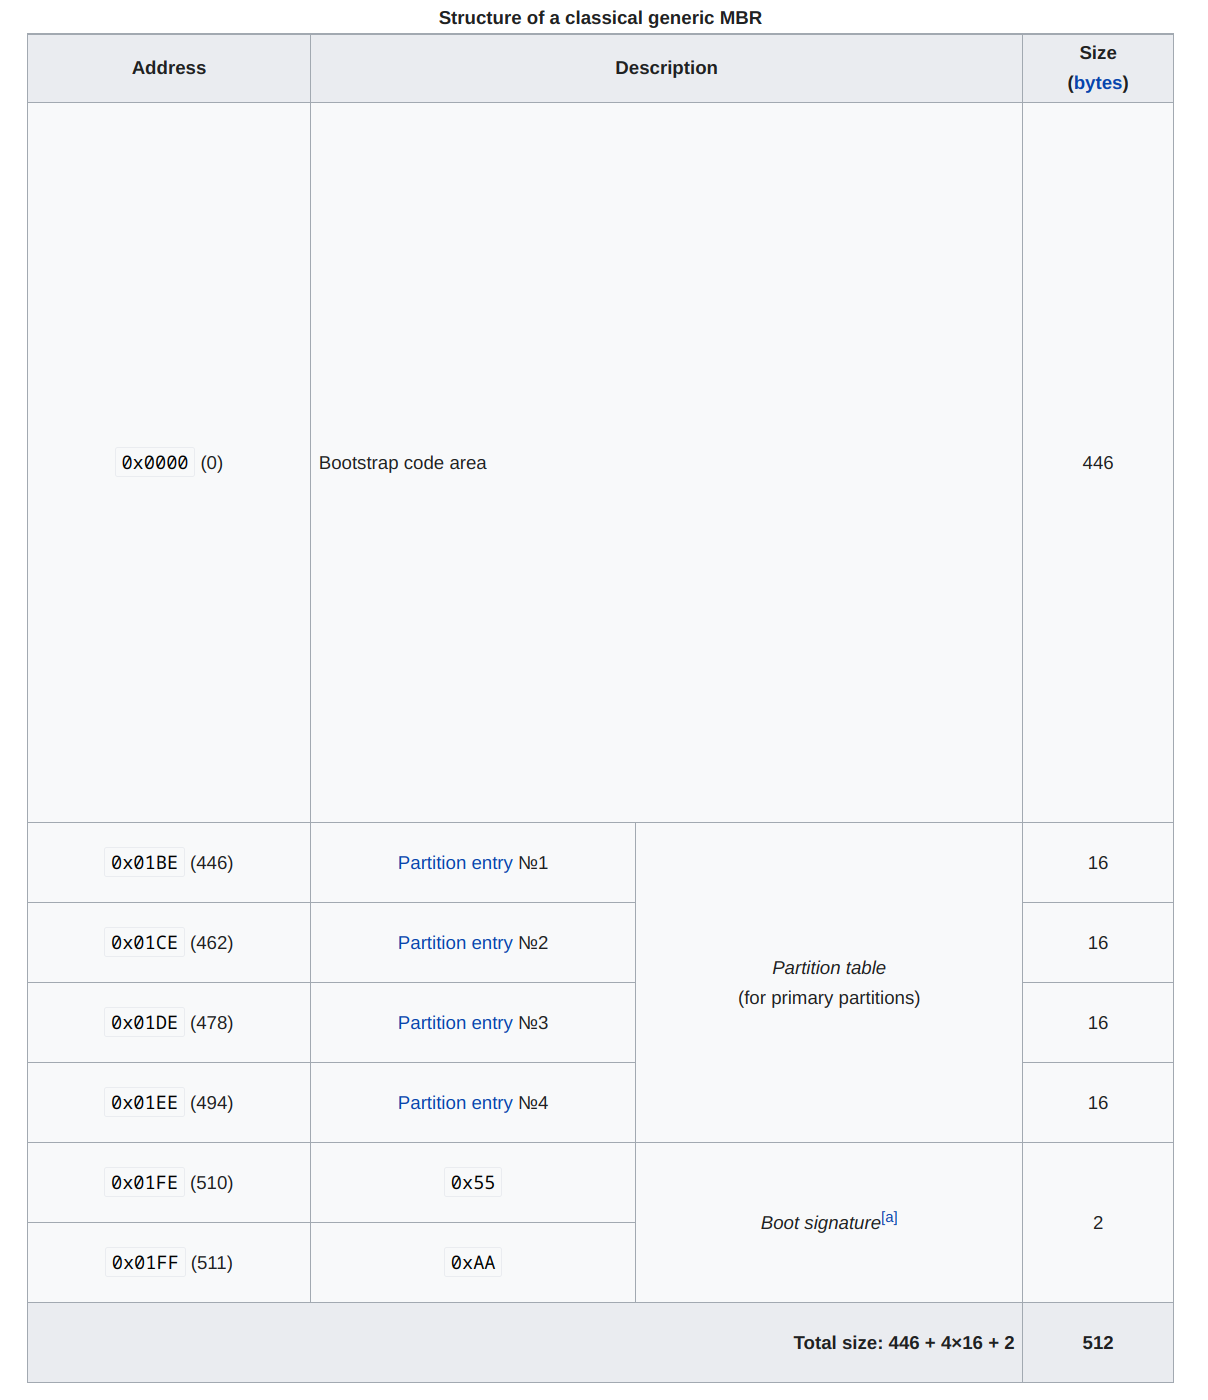Select the 0xAA signature byte value
This screenshot has width=1208, height=1400.
click(x=473, y=1263)
